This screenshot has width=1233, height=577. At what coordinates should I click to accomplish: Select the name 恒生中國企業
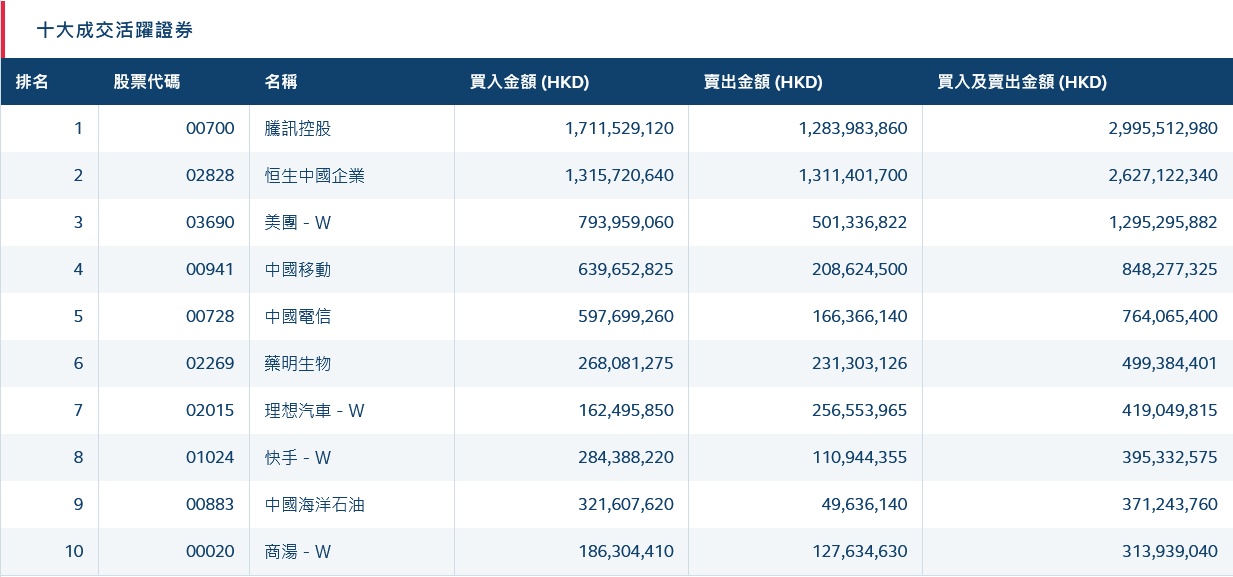click(x=315, y=175)
